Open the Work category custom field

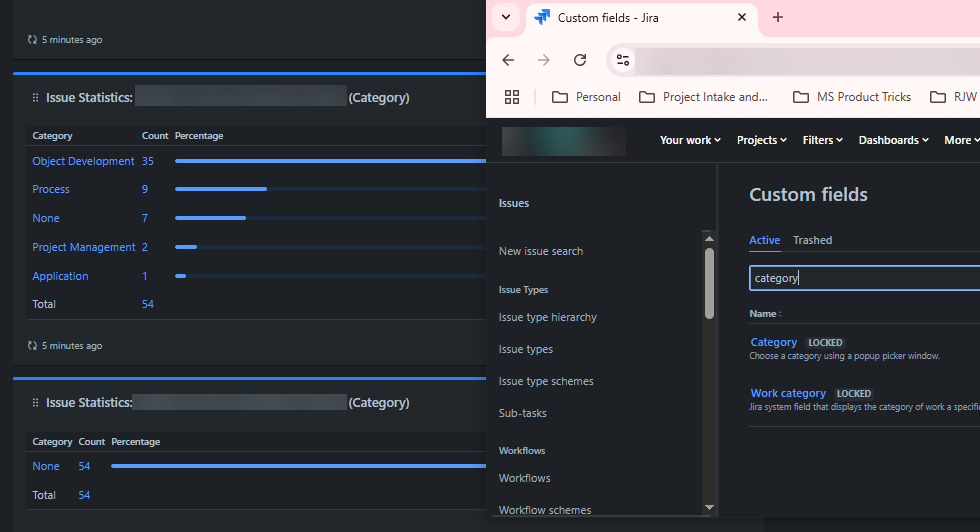[788, 393]
